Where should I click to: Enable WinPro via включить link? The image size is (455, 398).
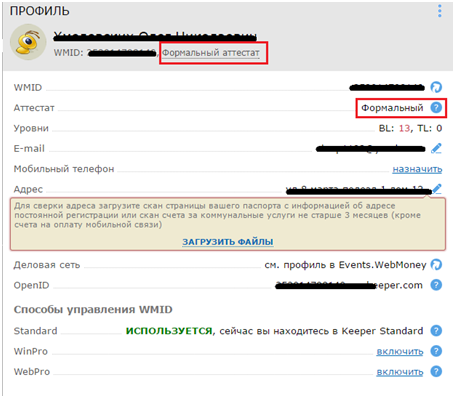pos(400,351)
